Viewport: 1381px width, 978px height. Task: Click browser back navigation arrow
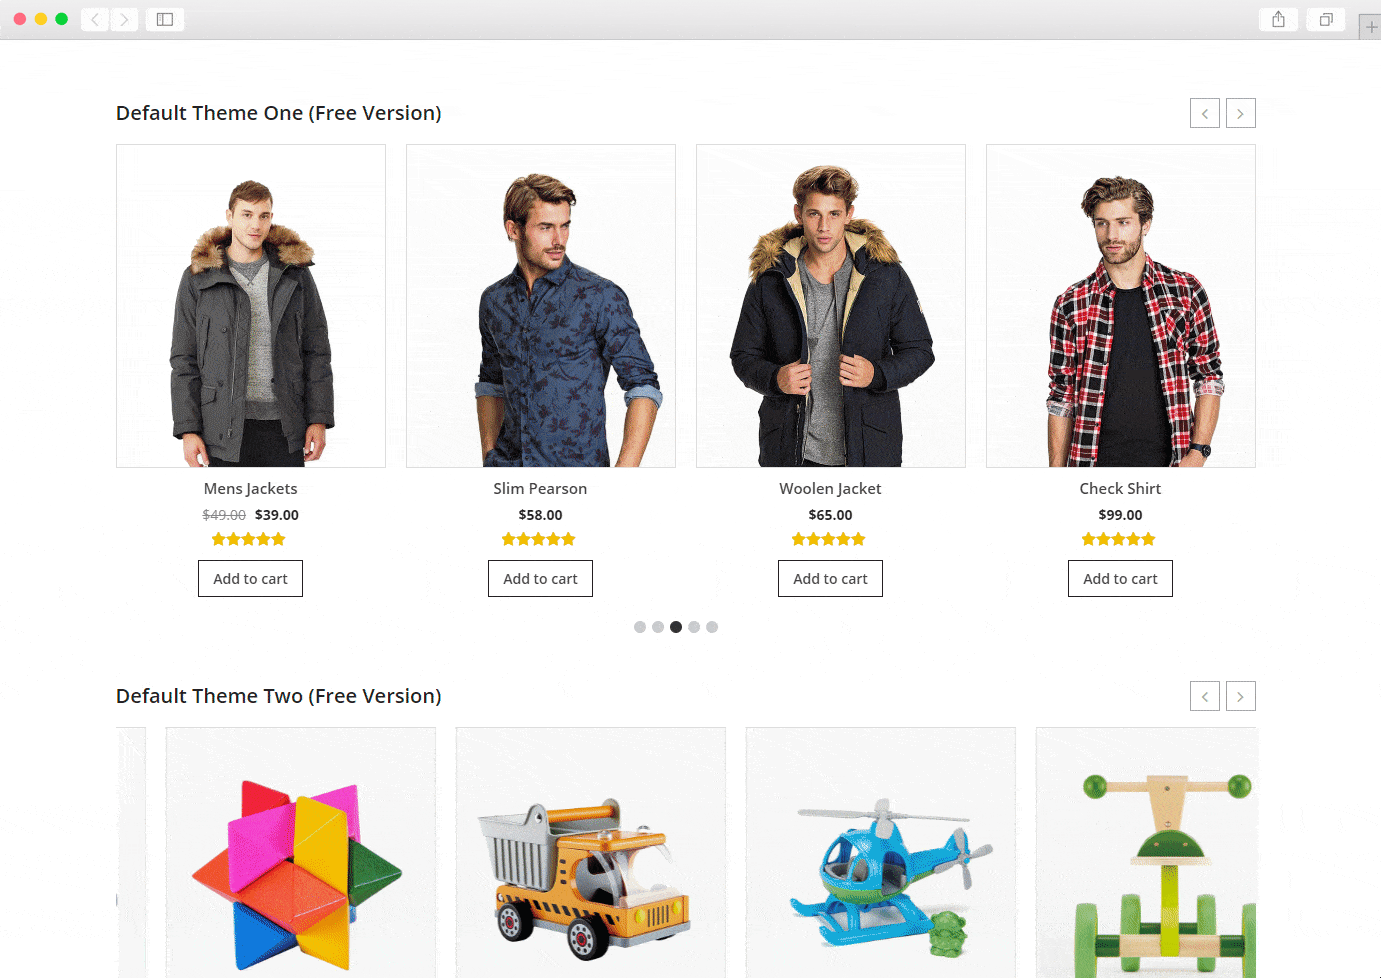point(95,19)
